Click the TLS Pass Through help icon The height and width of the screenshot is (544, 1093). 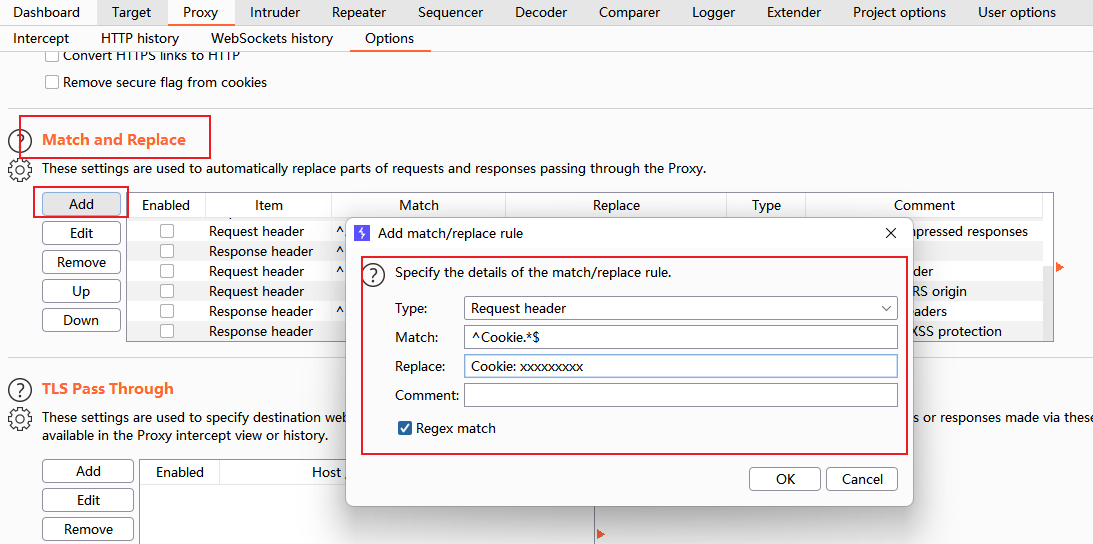20,390
